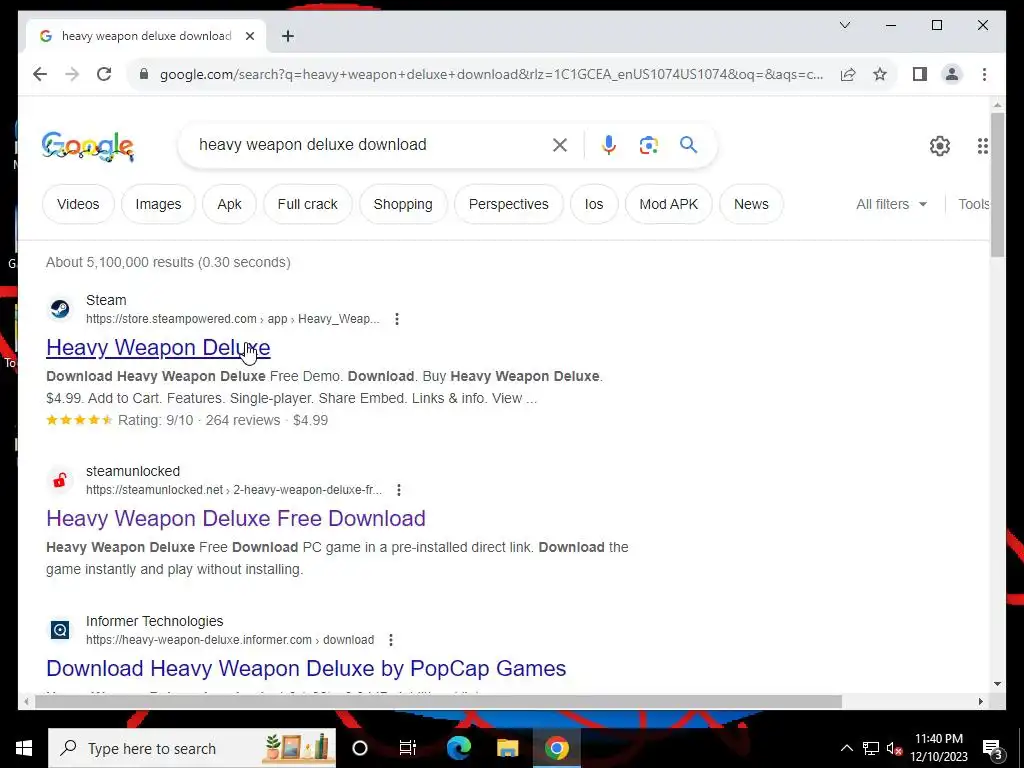The height and width of the screenshot is (768, 1024).
Task: Open Chrome three-dot menu
Action: click(984, 74)
